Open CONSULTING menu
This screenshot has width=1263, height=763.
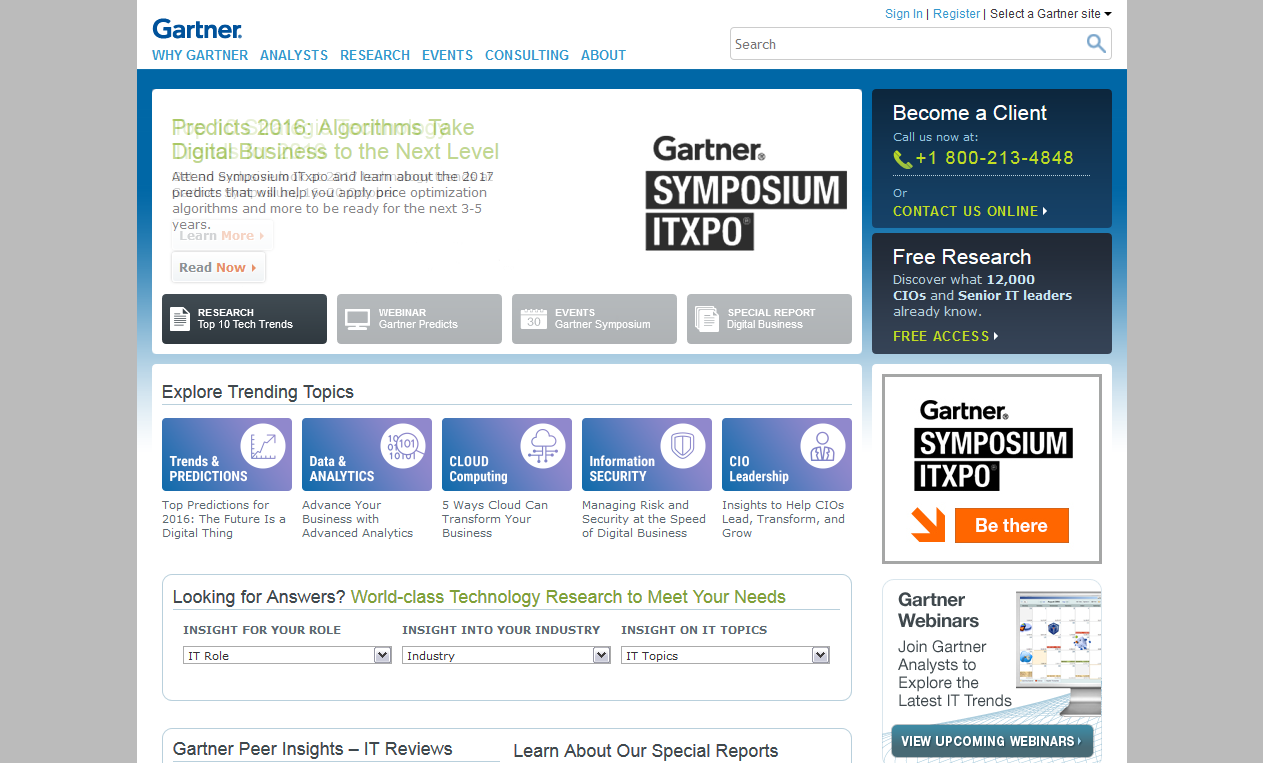coord(527,55)
